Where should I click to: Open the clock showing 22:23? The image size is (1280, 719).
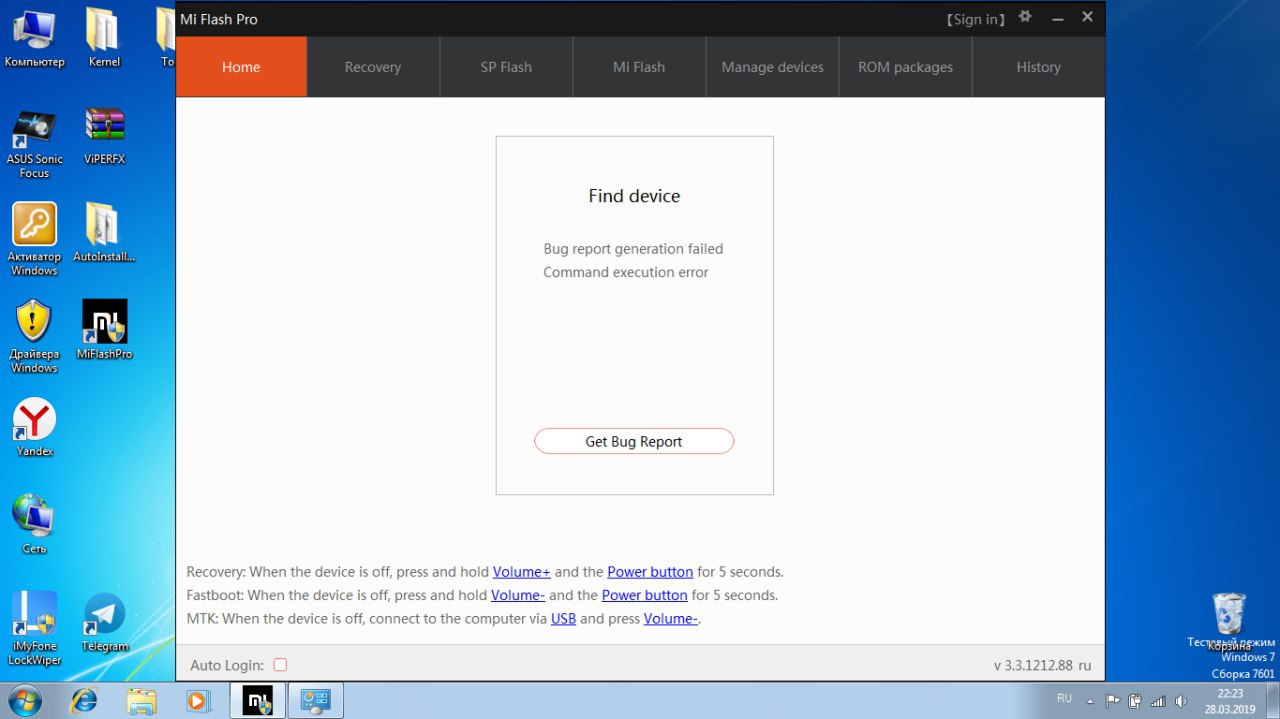tap(1230, 700)
